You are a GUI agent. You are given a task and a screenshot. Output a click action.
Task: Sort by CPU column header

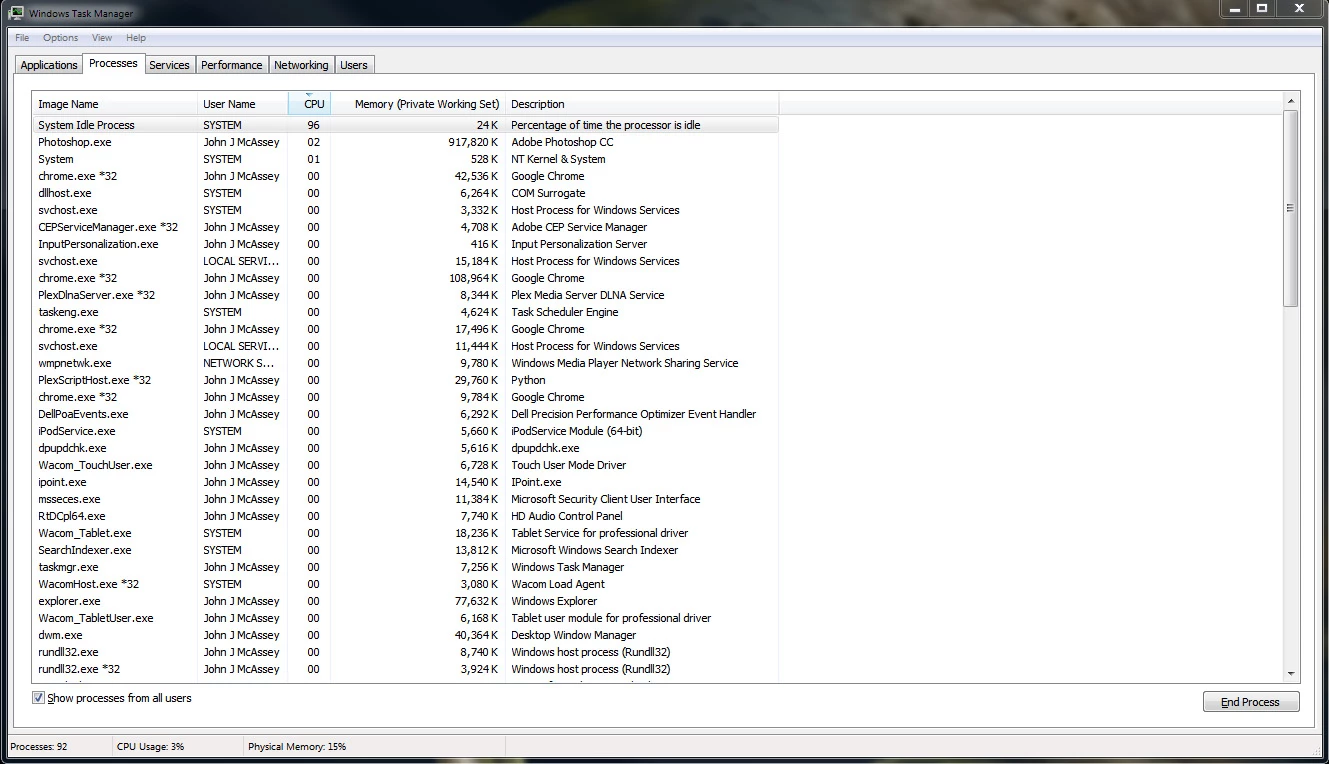pos(309,104)
